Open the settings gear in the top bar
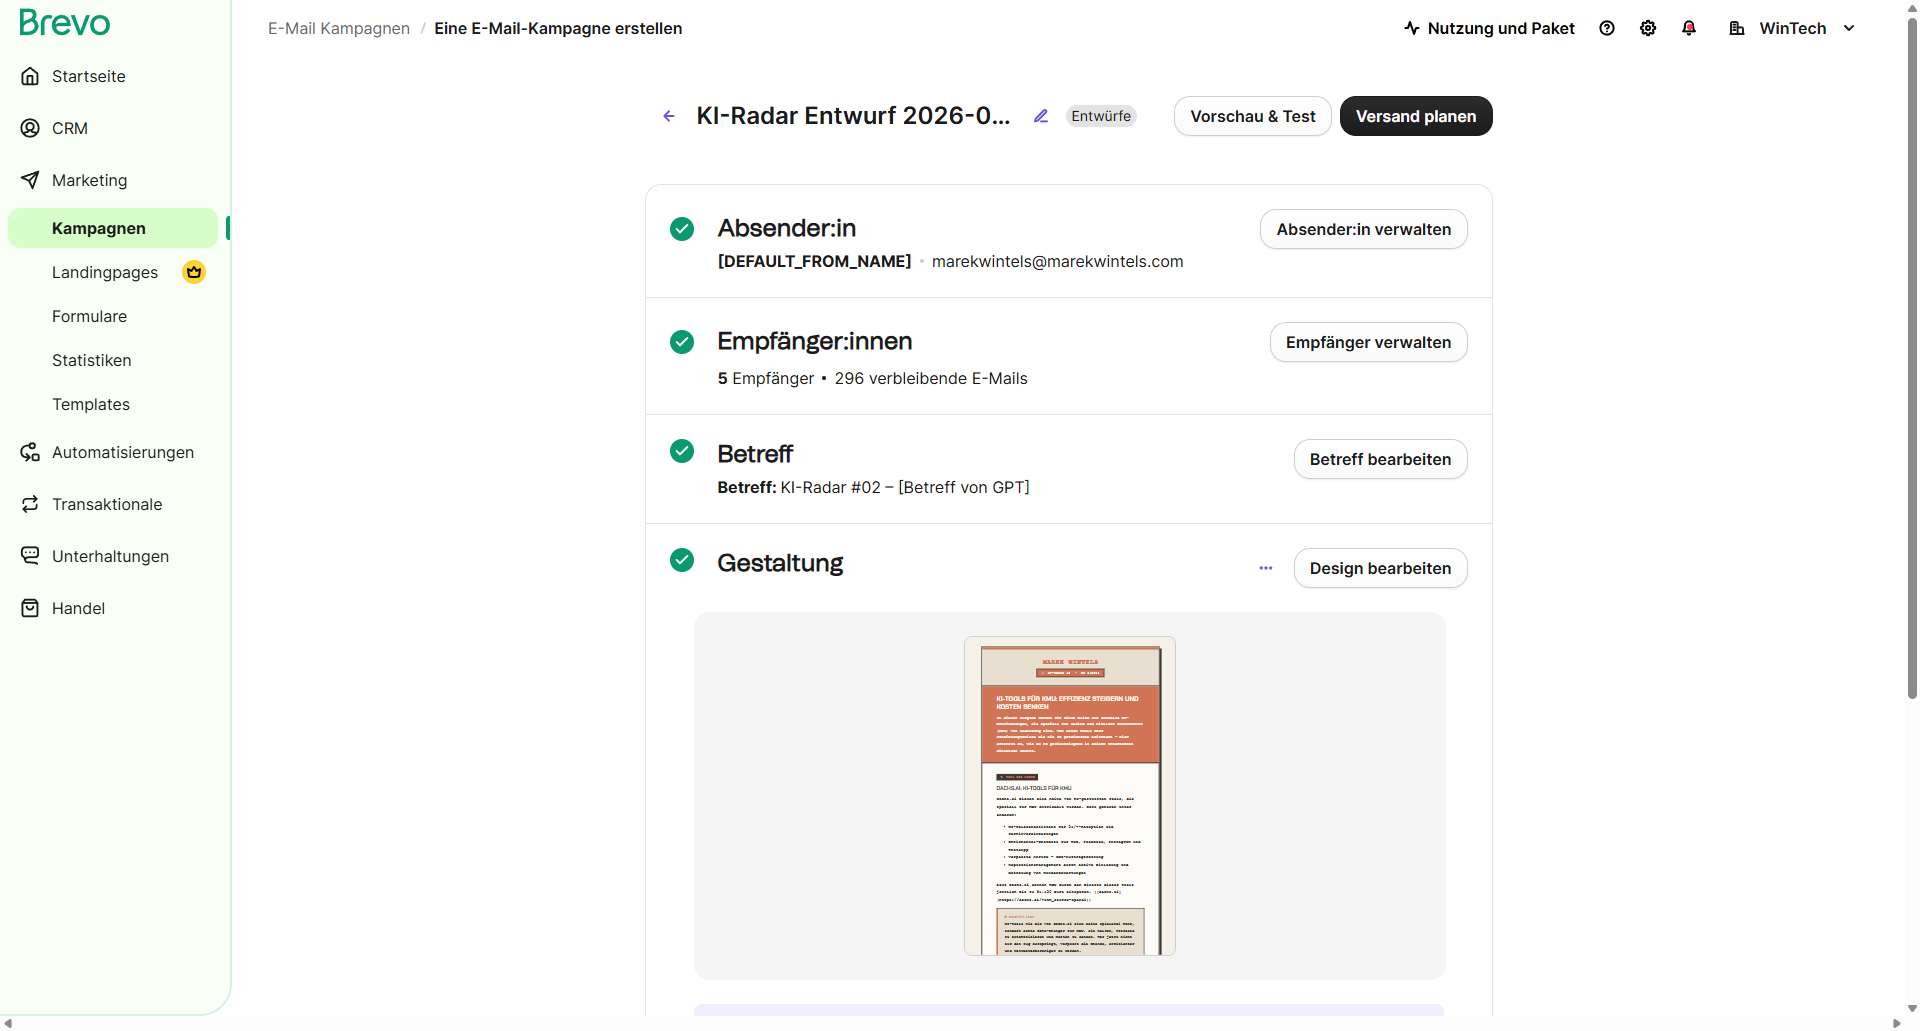This screenshot has height=1031, width=1920. (1648, 28)
